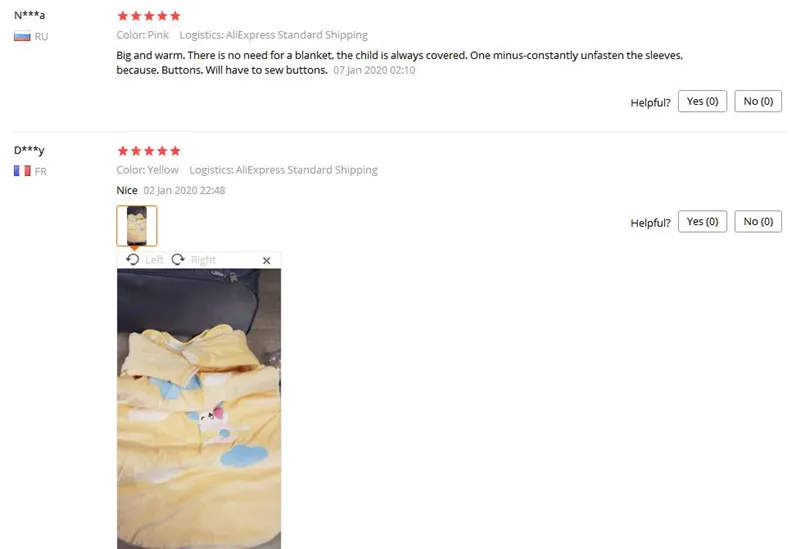This screenshot has height=549, width=800.
Task: Click the 'Right' rotate label
Action: tap(203, 260)
